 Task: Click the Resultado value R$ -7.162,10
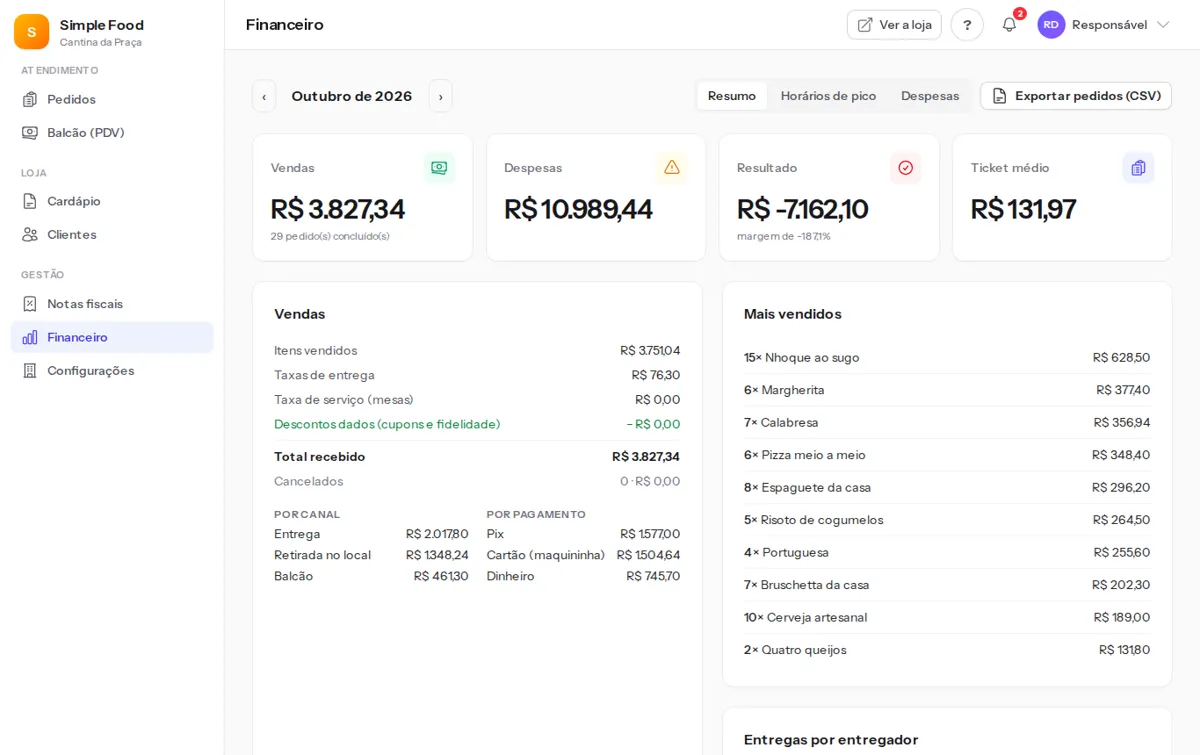coord(803,209)
